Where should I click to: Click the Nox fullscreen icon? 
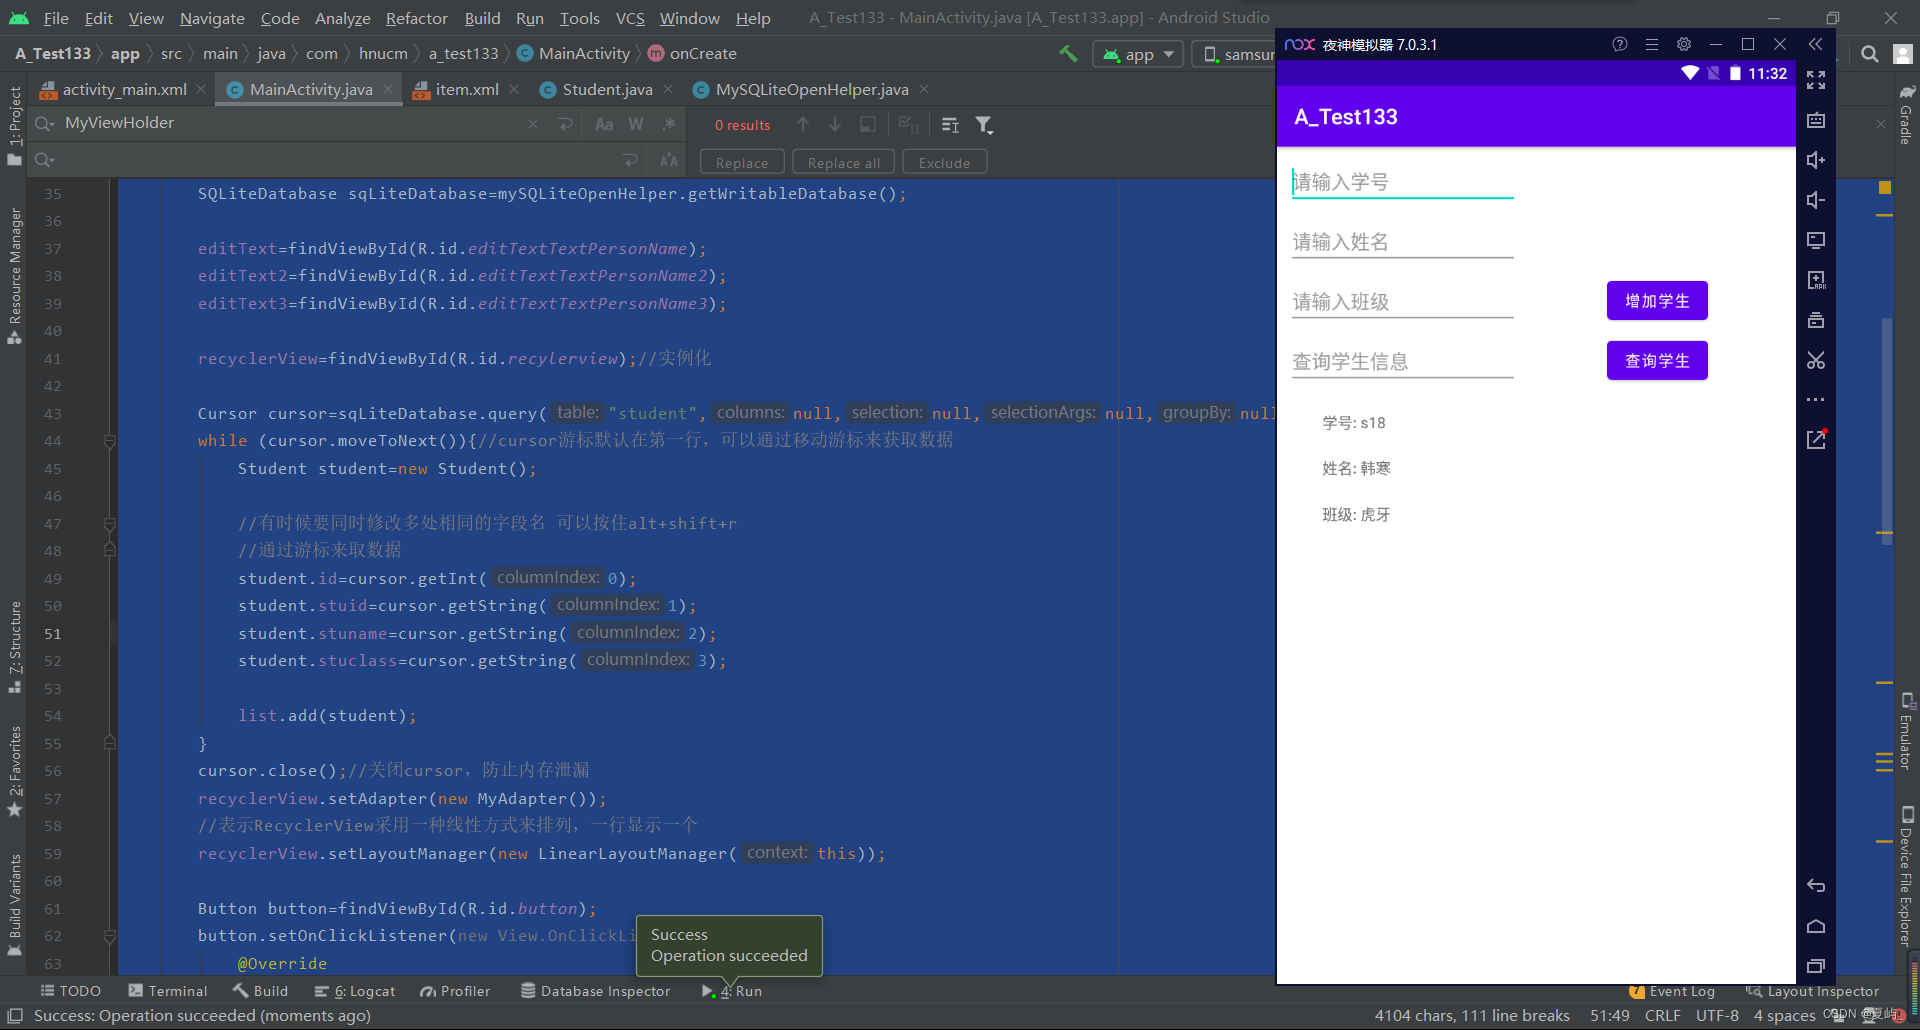point(1816,80)
